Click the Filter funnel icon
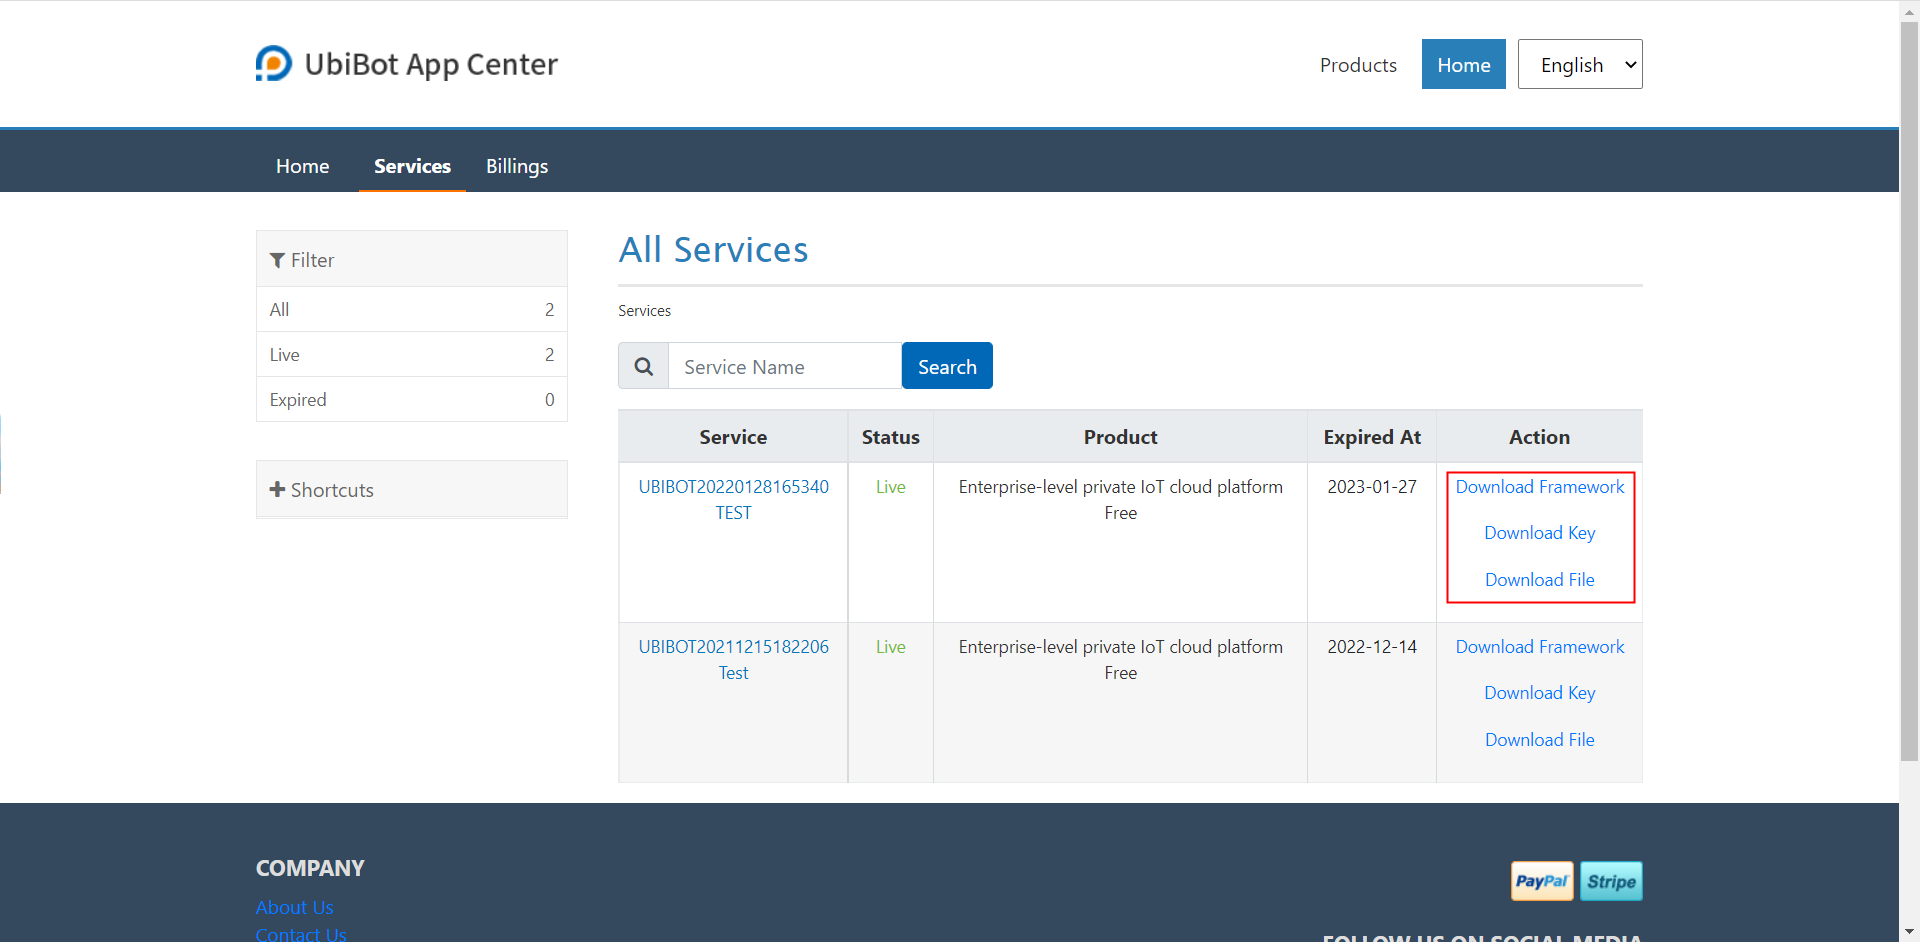Screen dimensions: 1920x942 [x=277, y=260]
